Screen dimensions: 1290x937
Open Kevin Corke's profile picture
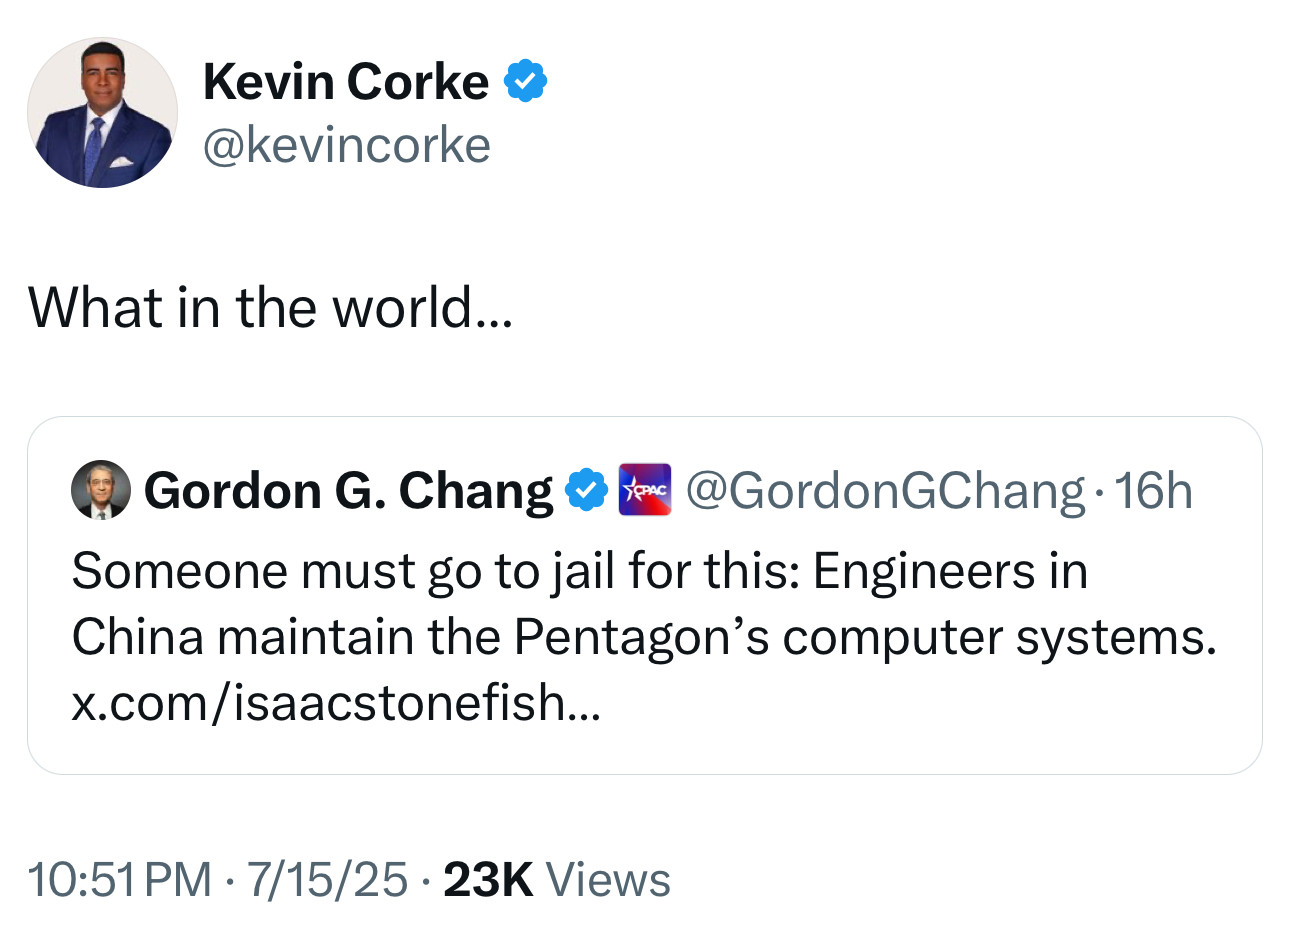102,113
